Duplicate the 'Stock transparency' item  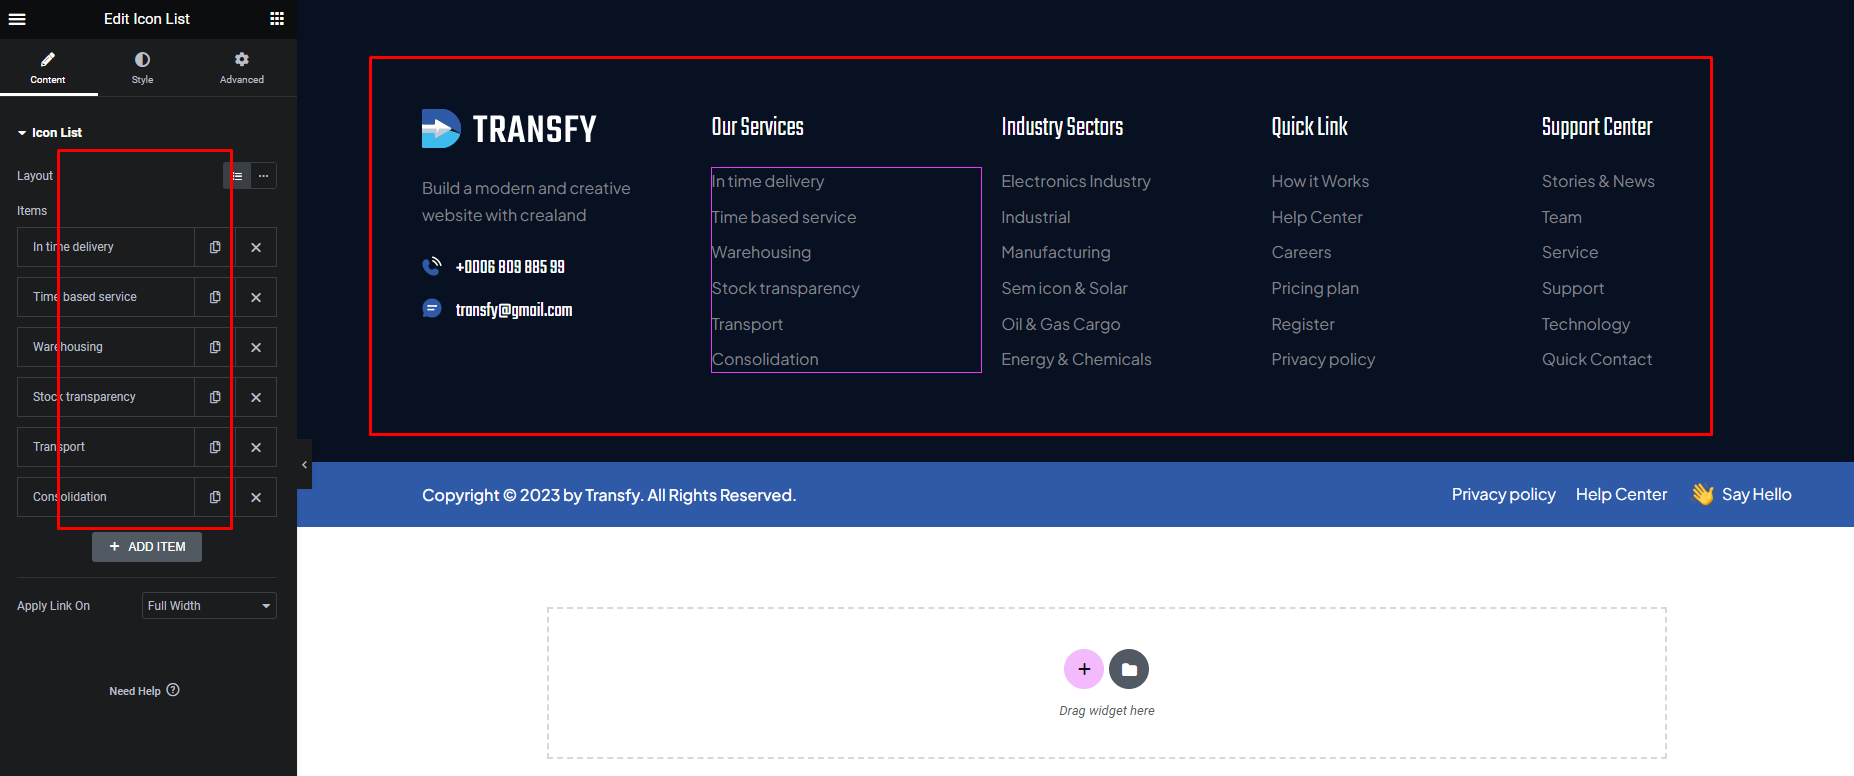click(x=215, y=397)
